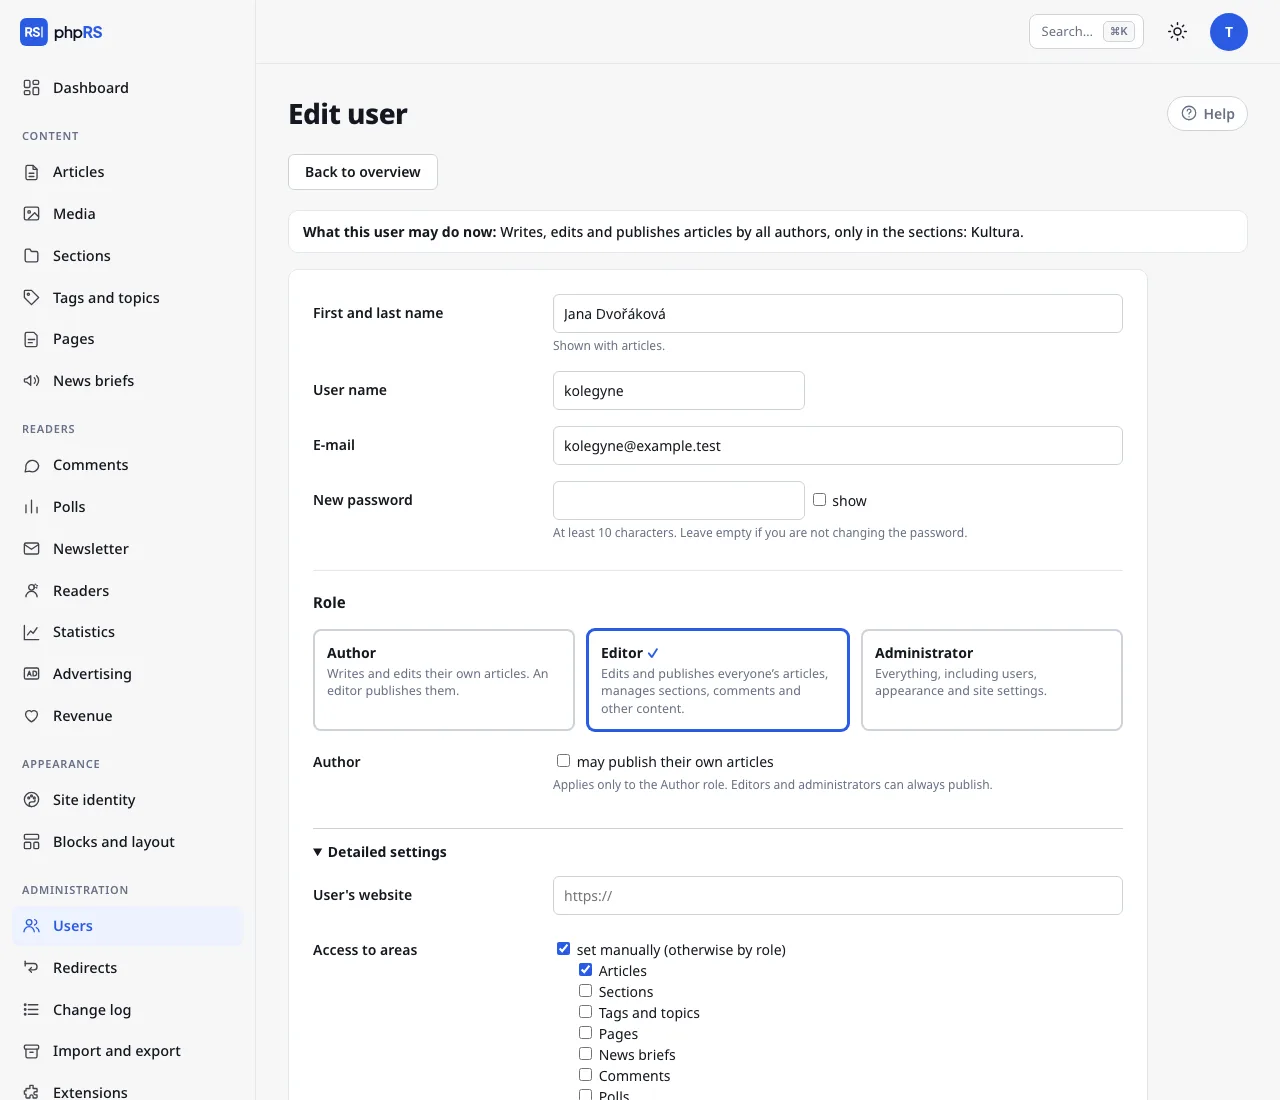Click the Media image icon

pyautogui.click(x=32, y=214)
